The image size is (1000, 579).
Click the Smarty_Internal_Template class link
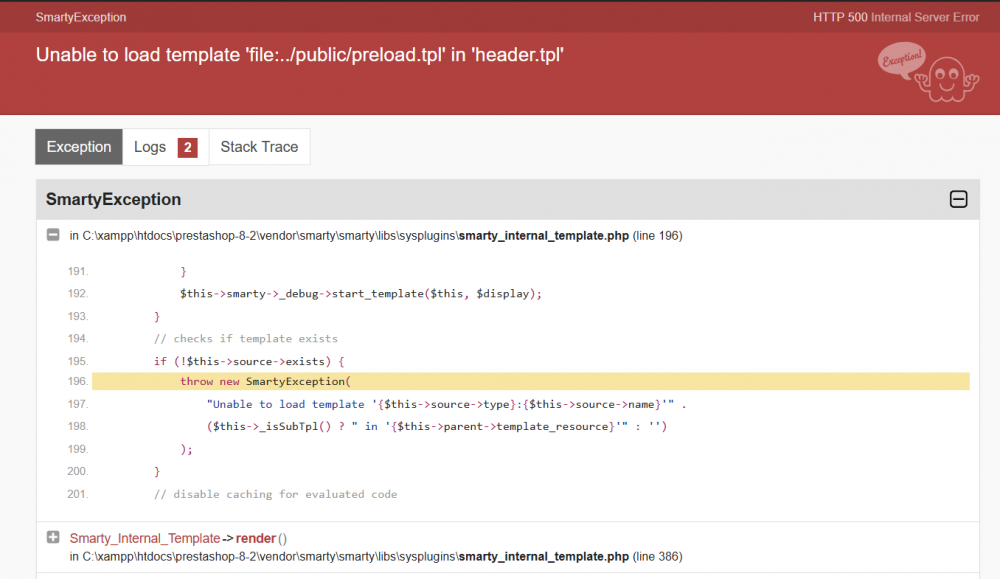point(145,538)
